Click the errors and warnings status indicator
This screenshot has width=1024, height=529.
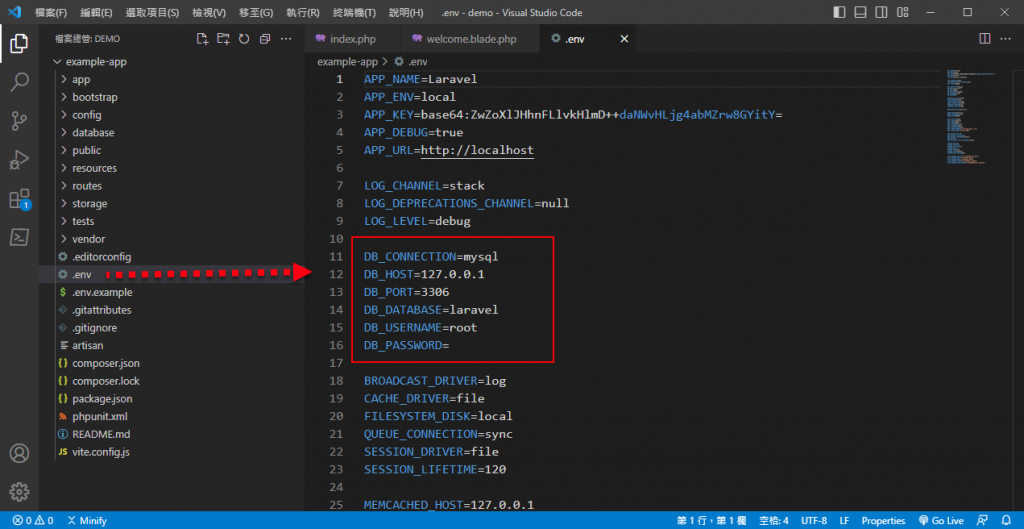[33, 521]
